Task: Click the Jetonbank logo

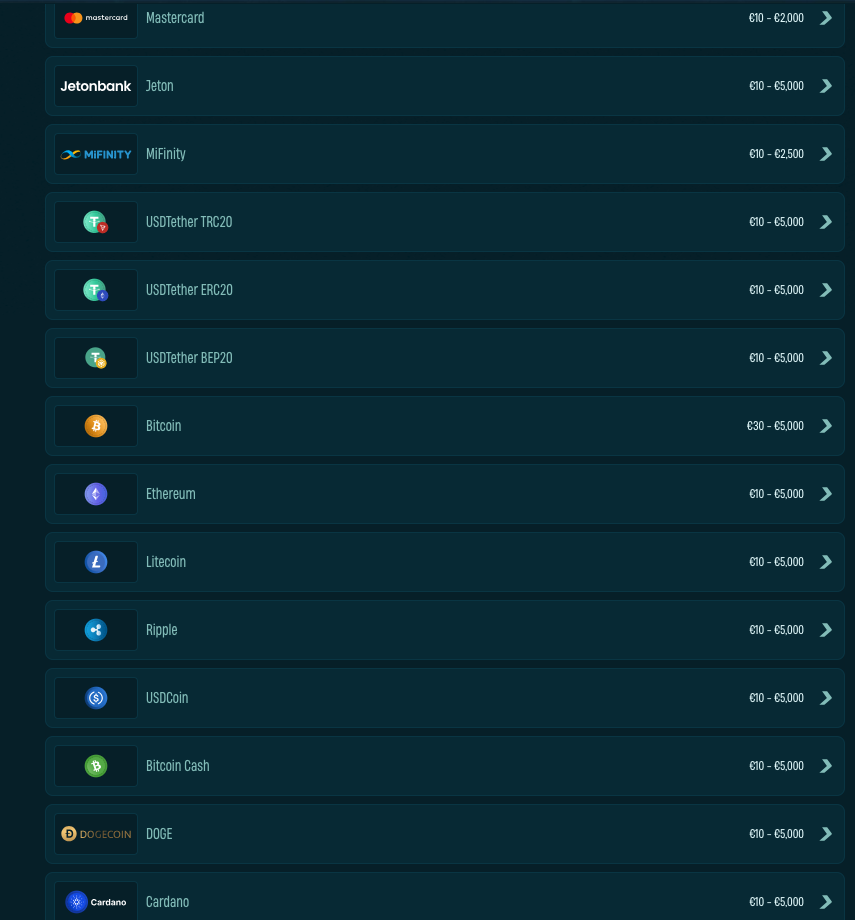Action: point(96,86)
